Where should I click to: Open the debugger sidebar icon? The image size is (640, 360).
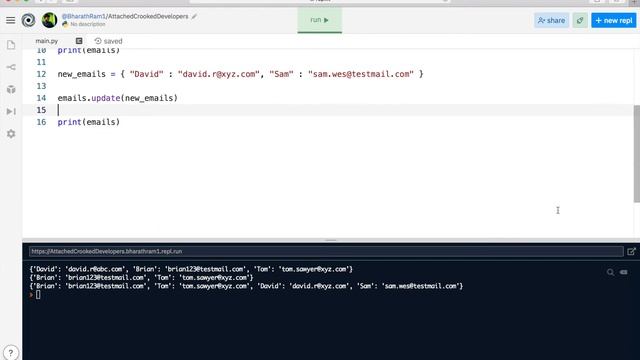[11, 111]
